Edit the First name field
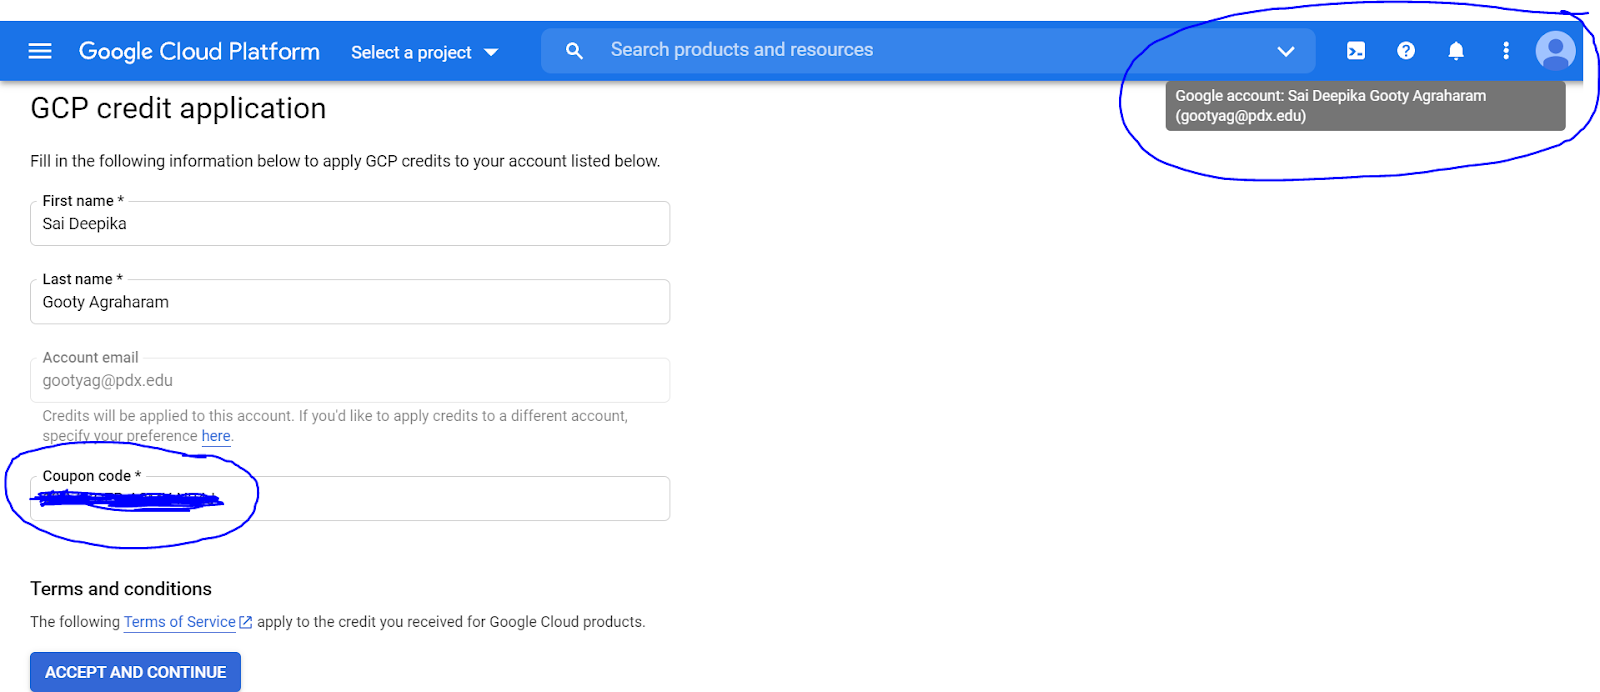Screen dimensions: 1600x692 point(350,223)
